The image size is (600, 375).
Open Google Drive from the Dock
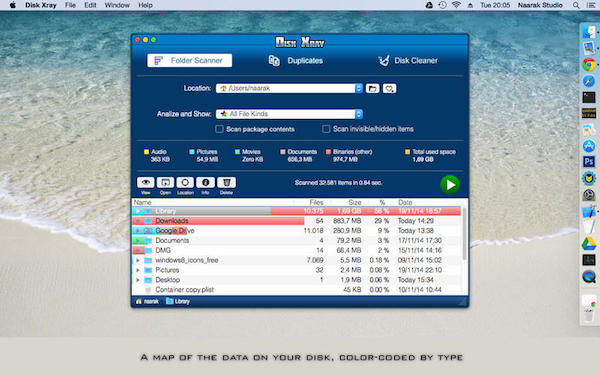[x=589, y=243]
